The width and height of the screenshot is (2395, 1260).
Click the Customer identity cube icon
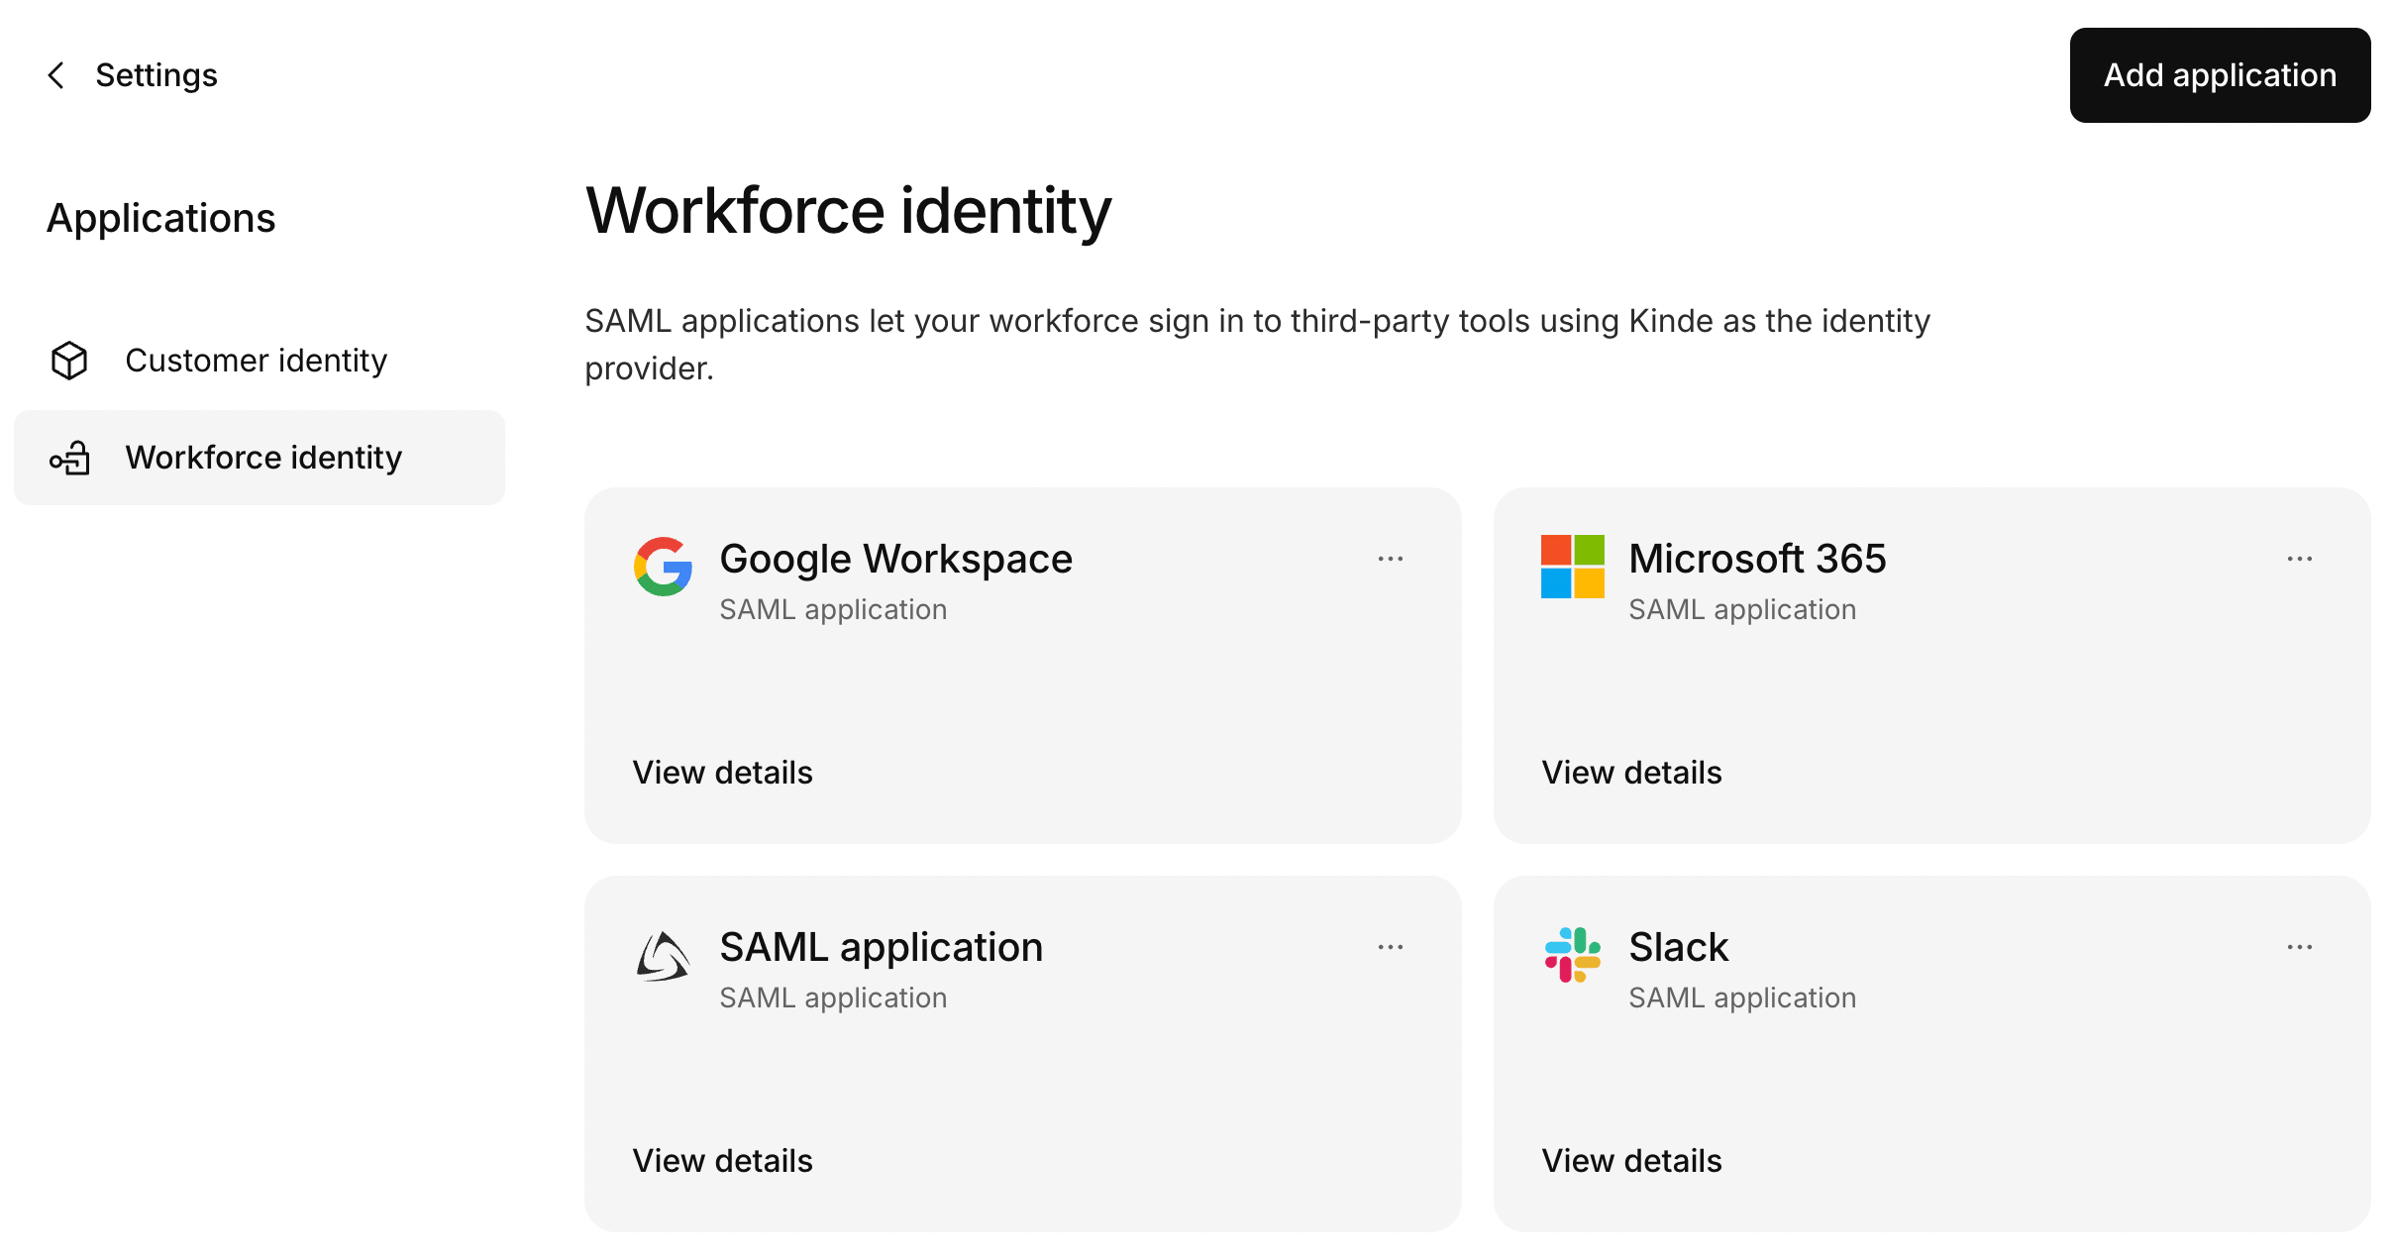click(x=69, y=360)
